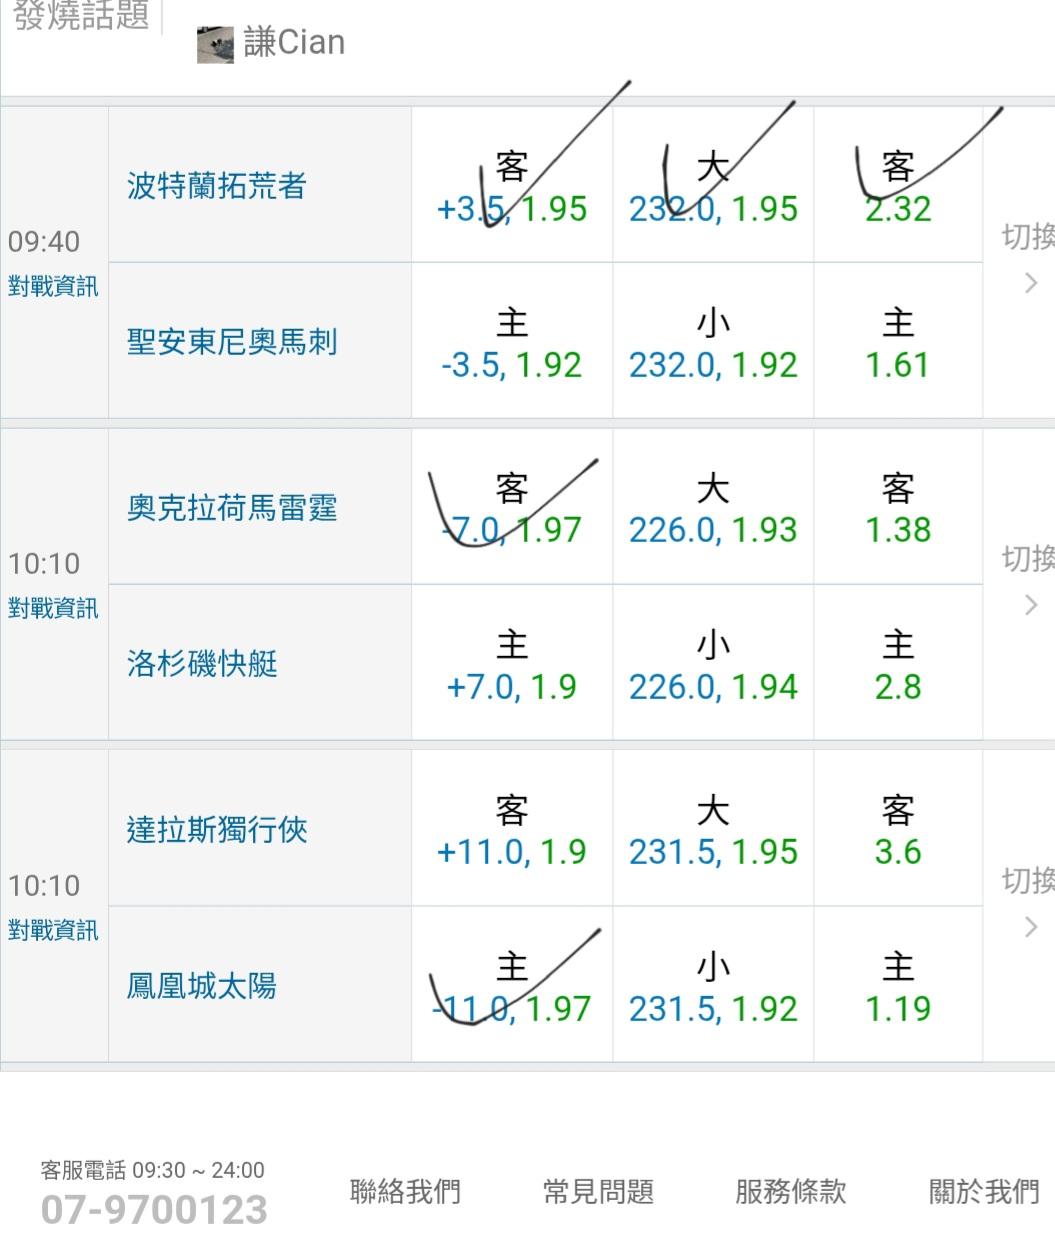Image resolution: width=1055 pixels, height=1246 pixels.
Task: Open 對戰資訊 for 奧克拉荷馬雷霆 game
Action: pos(53,608)
